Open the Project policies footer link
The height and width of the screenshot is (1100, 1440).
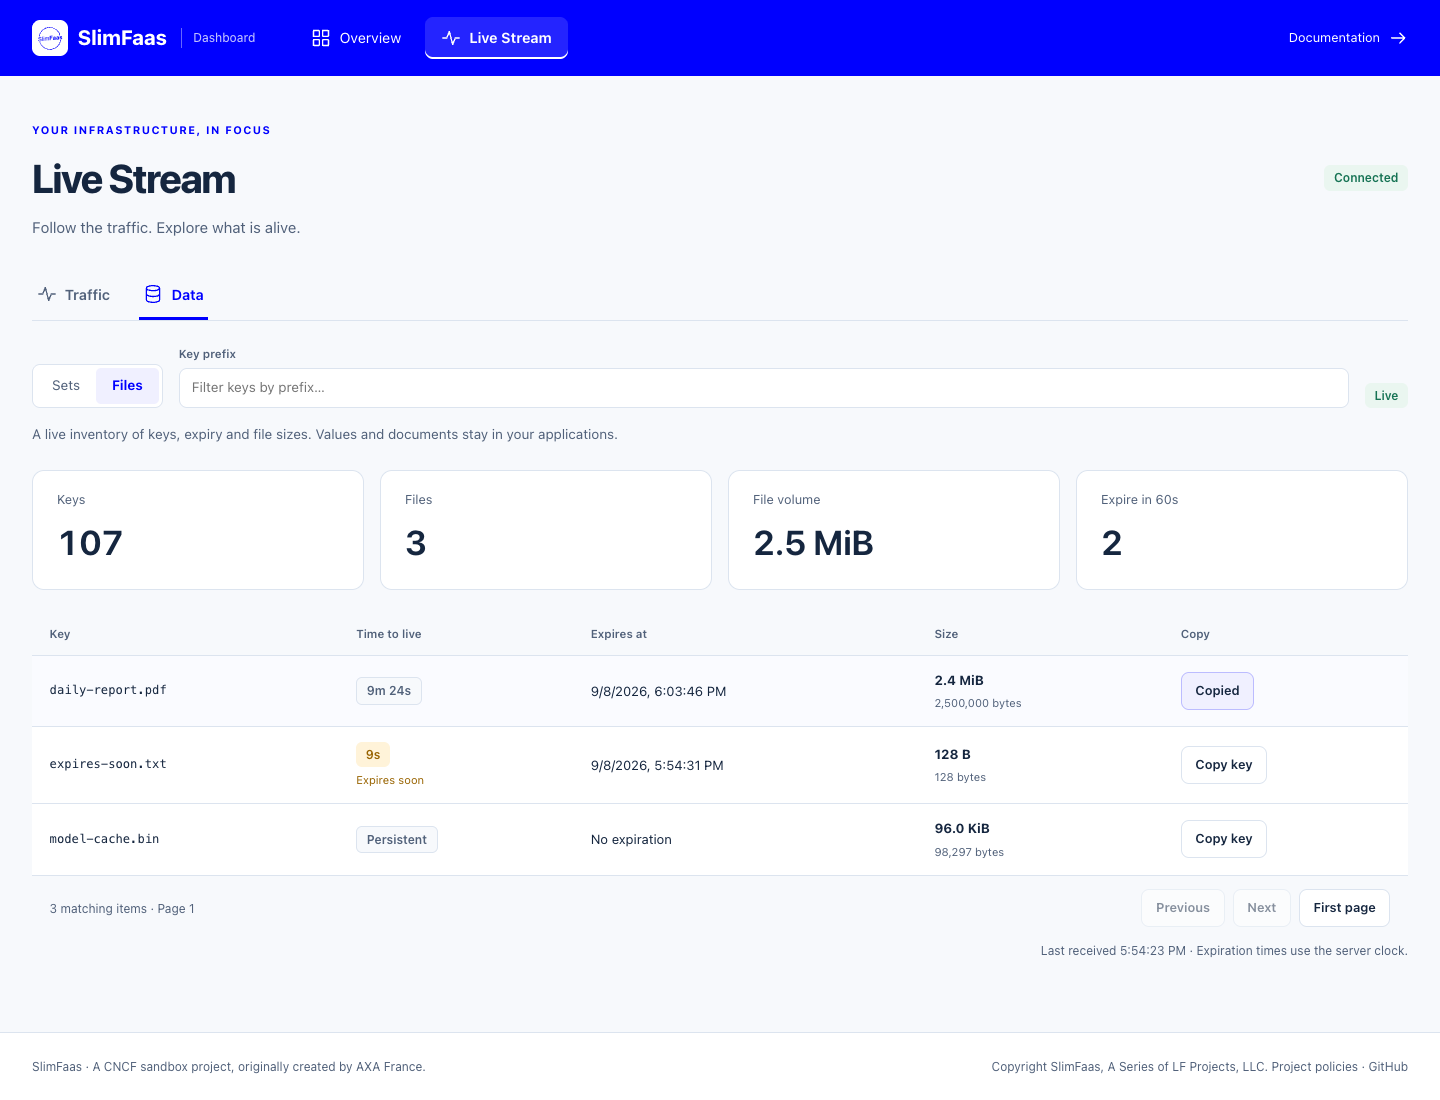(1314, 1067)
